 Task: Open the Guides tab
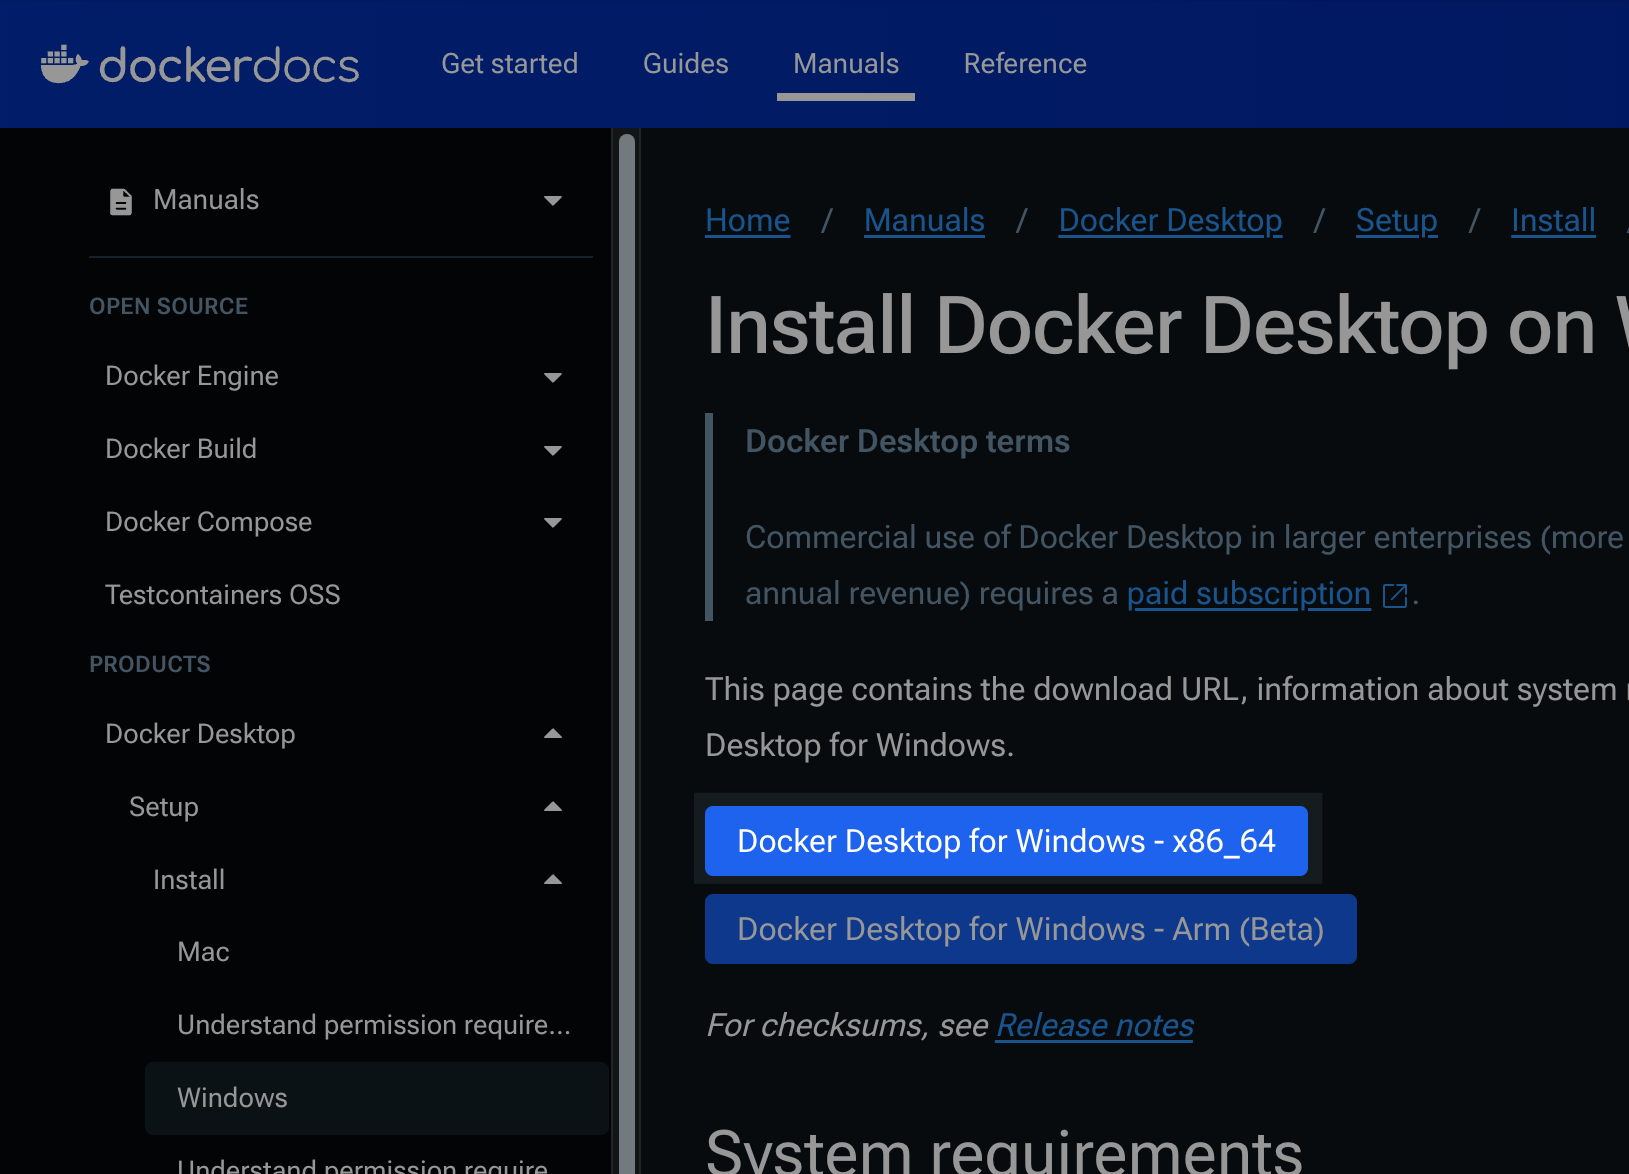[685, 64]
